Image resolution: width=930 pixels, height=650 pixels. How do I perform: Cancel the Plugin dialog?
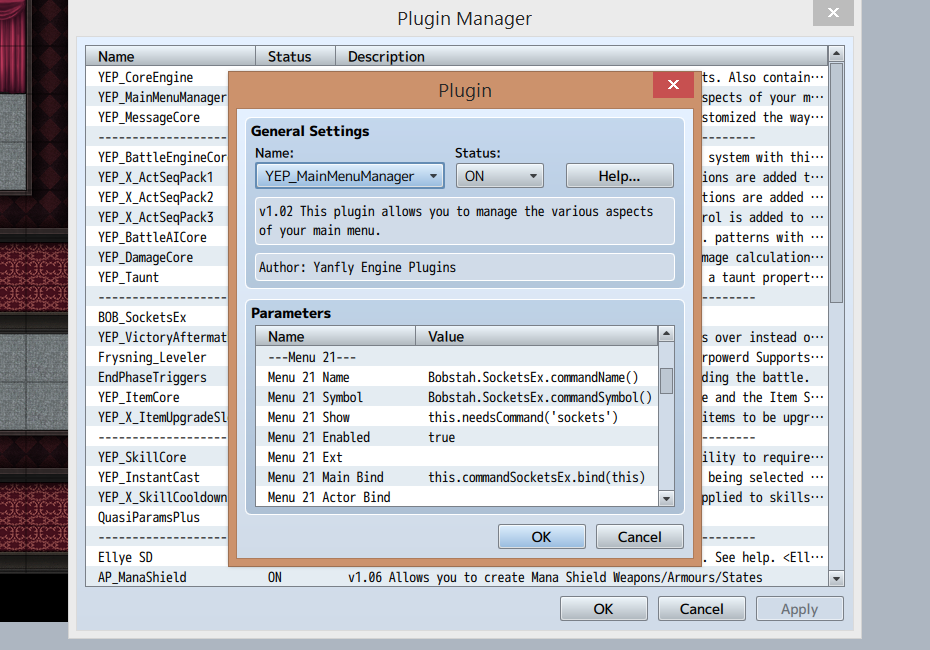click(x=639, y=537)
